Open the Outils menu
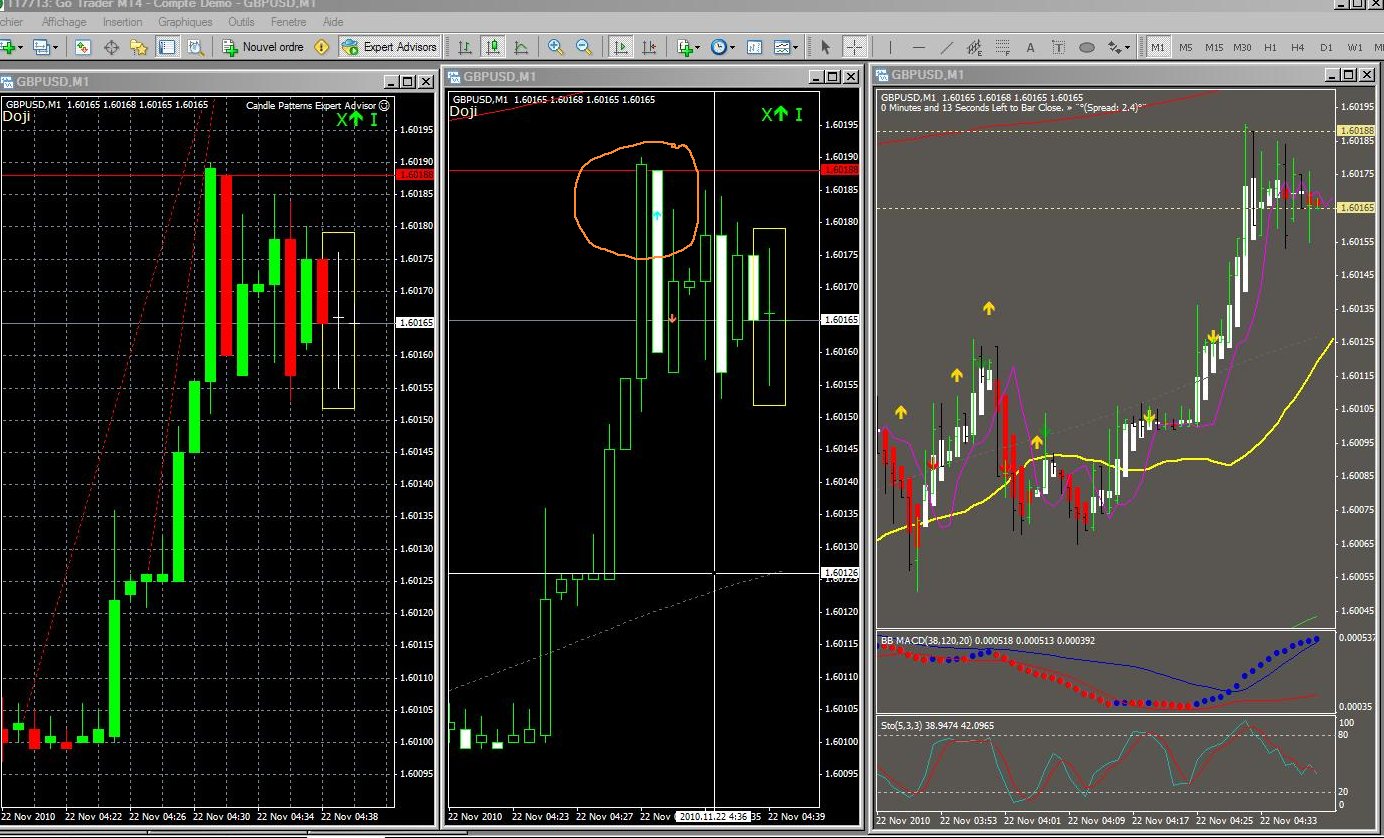 click(241, 21)
